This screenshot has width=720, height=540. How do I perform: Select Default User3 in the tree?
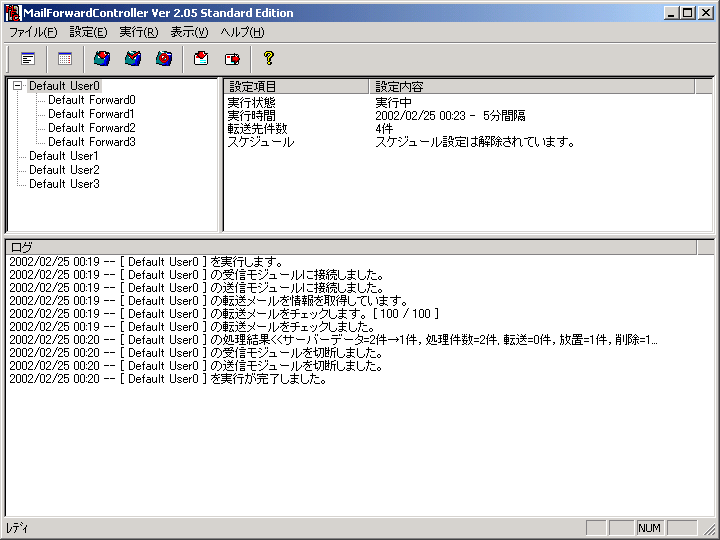click(x=64, y=184)
